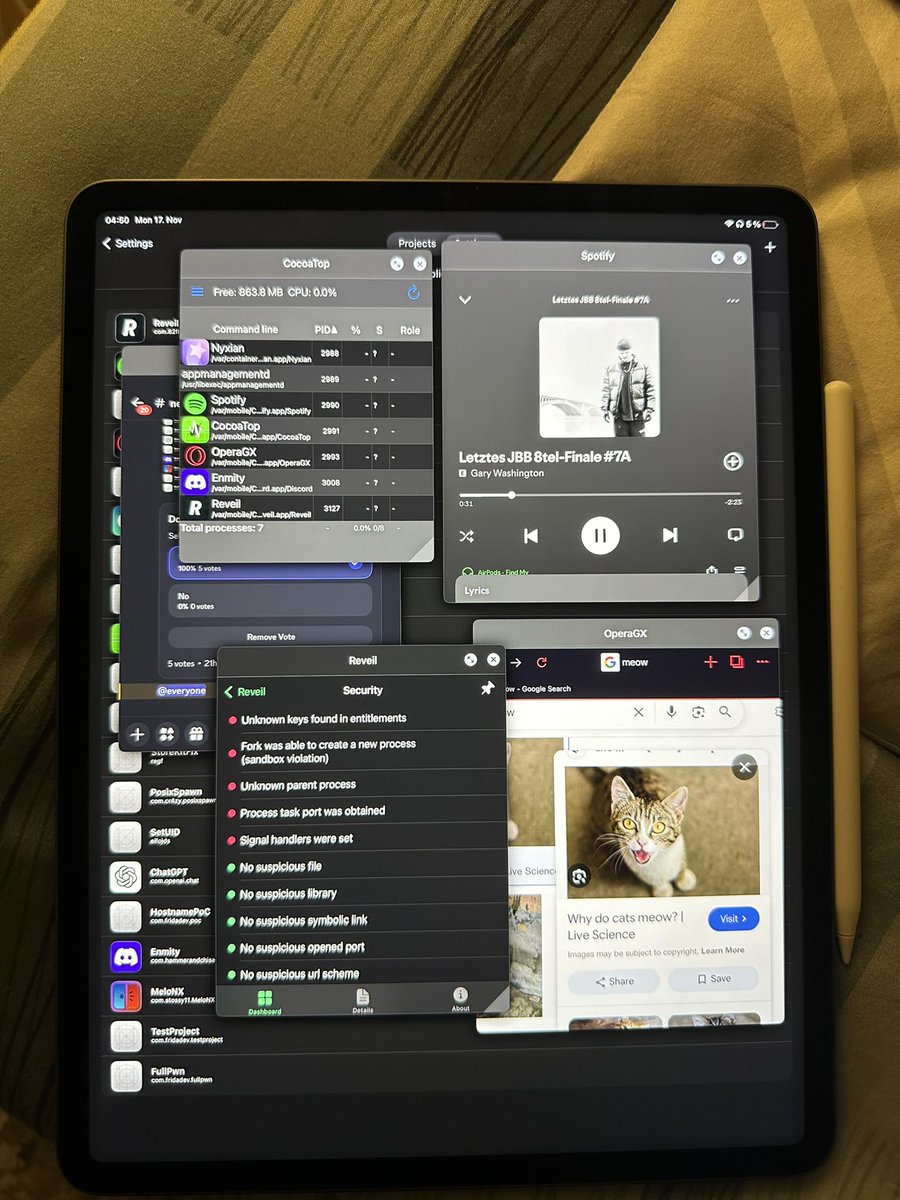Viewport: 900px width, 1200px height.
Task: Open OperaGX tabs overview icon
Action: click(737, 661)
